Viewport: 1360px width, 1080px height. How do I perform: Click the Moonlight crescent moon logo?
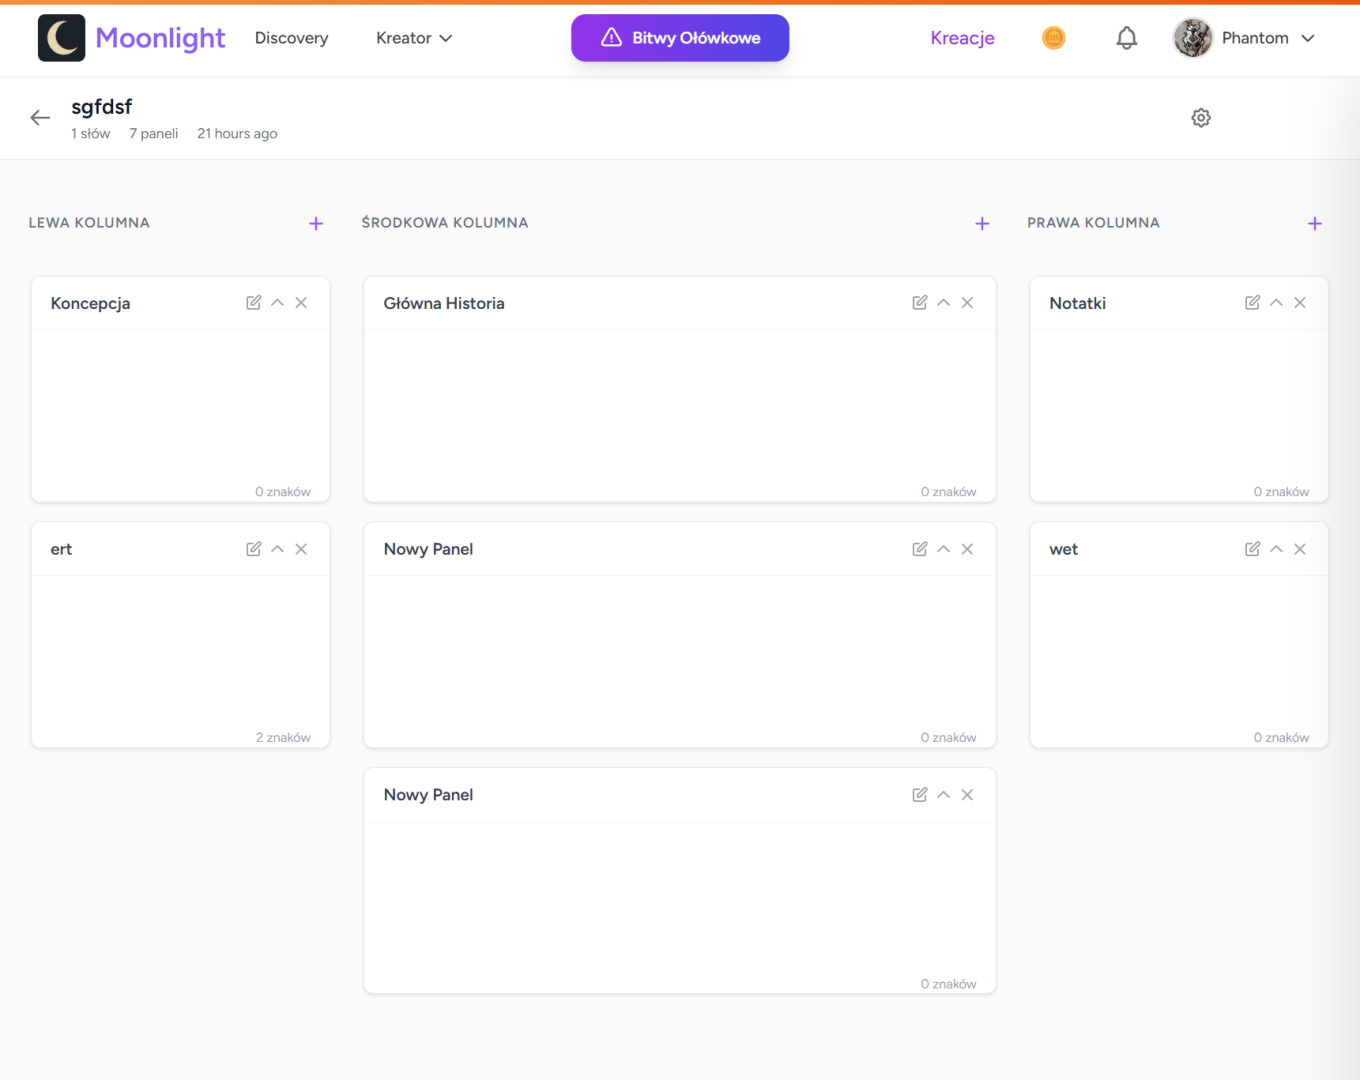point(62,38)
